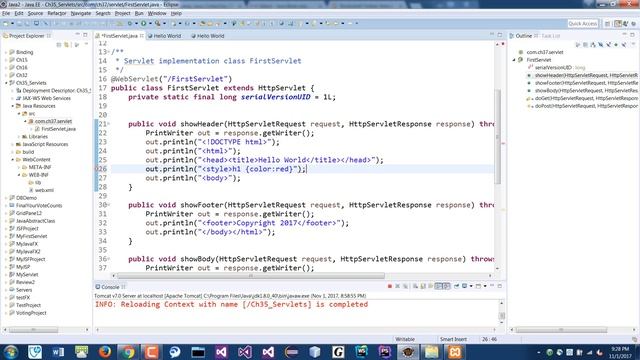Open PhpStorm from taskbar
The image size is (640, 360).
[384, 352]
